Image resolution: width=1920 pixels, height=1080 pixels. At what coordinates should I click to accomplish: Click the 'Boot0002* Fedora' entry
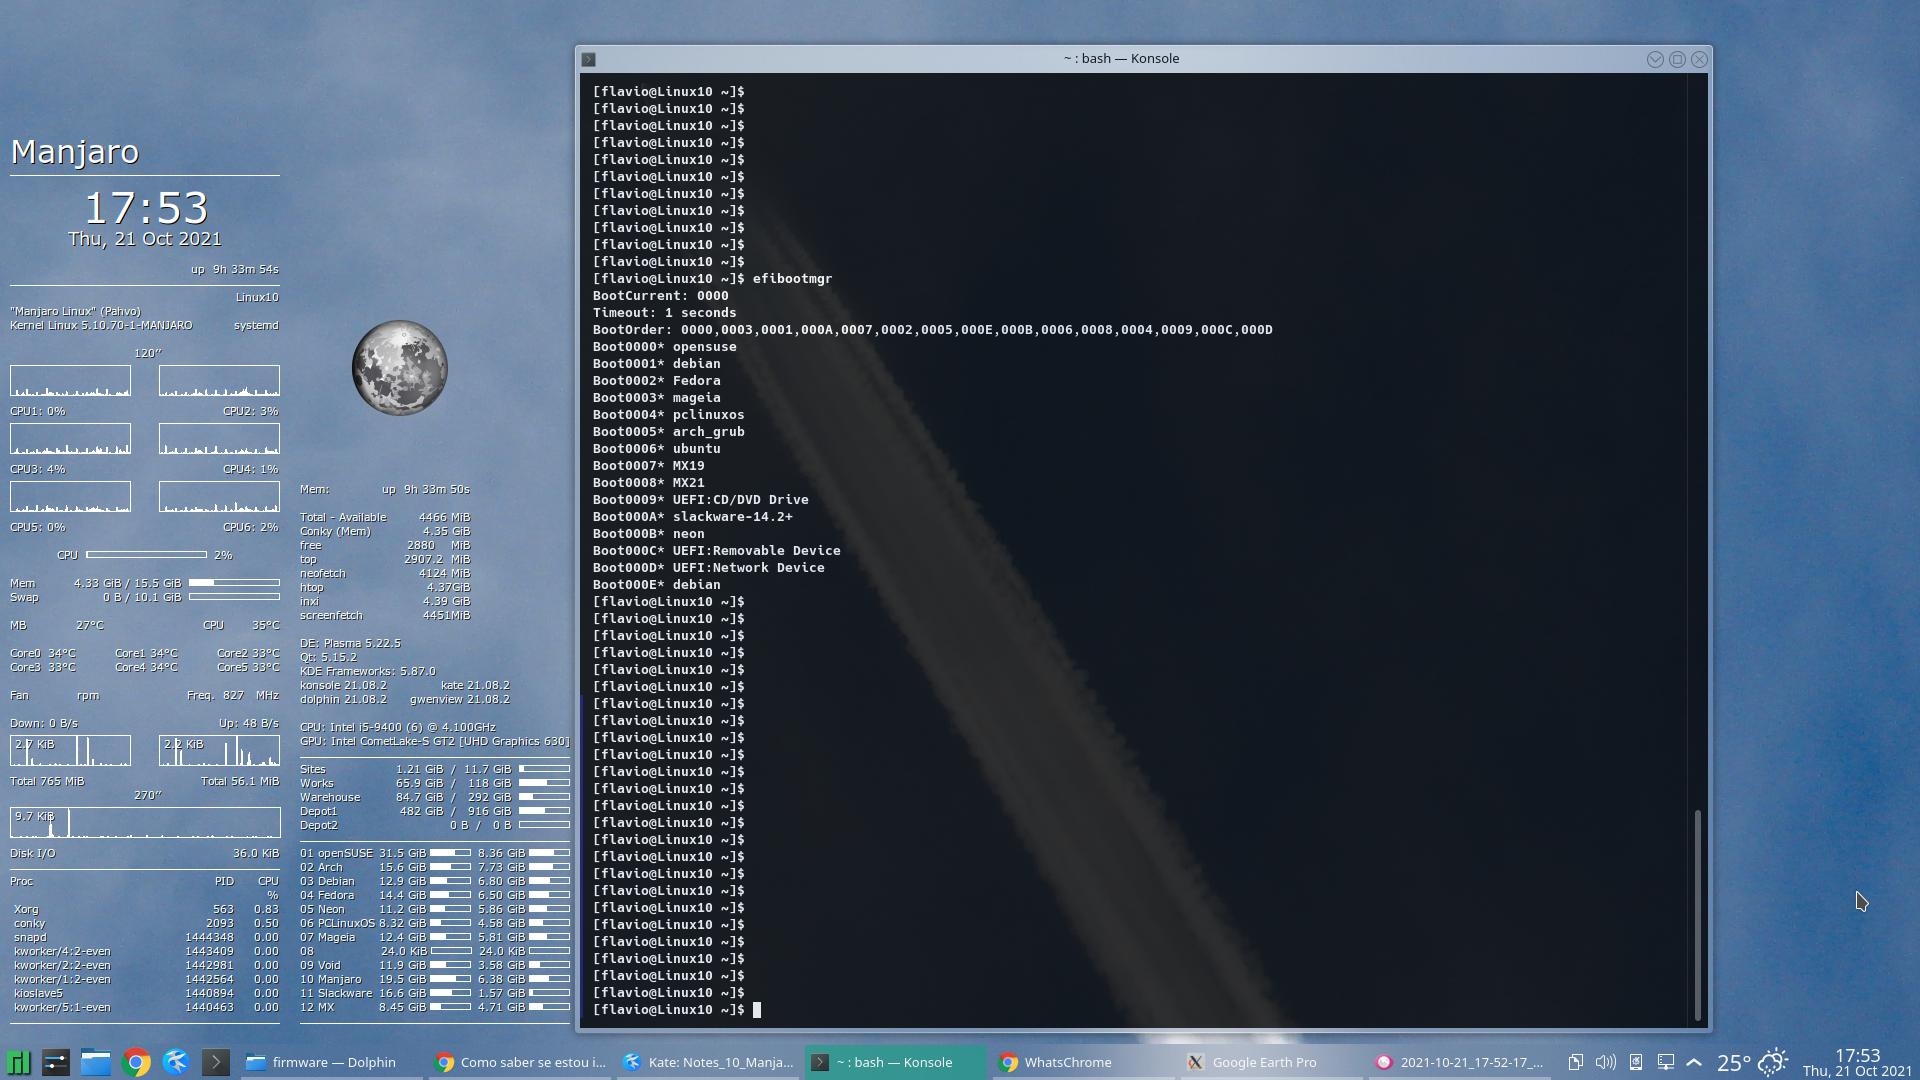click(x=656, y=381)
